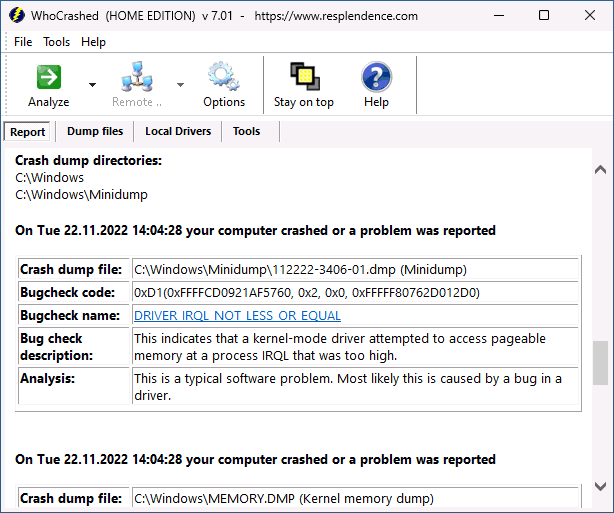
Task: Switch to the Local Drivers tab
Action: (178, 131)
